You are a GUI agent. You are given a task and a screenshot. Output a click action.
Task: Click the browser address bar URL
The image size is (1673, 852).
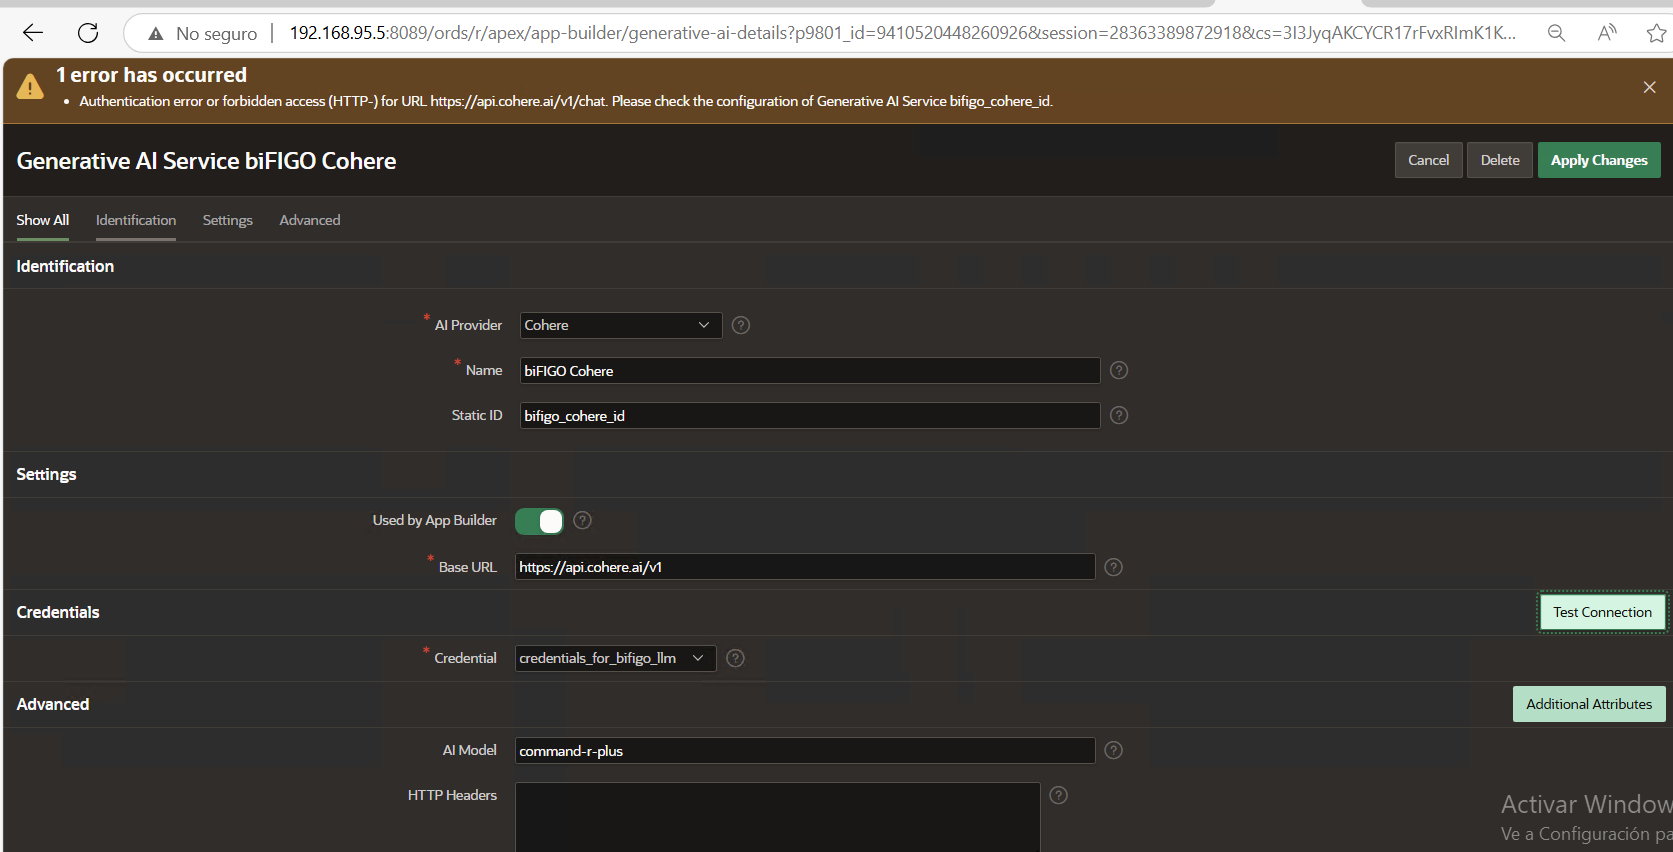point(902,33)
